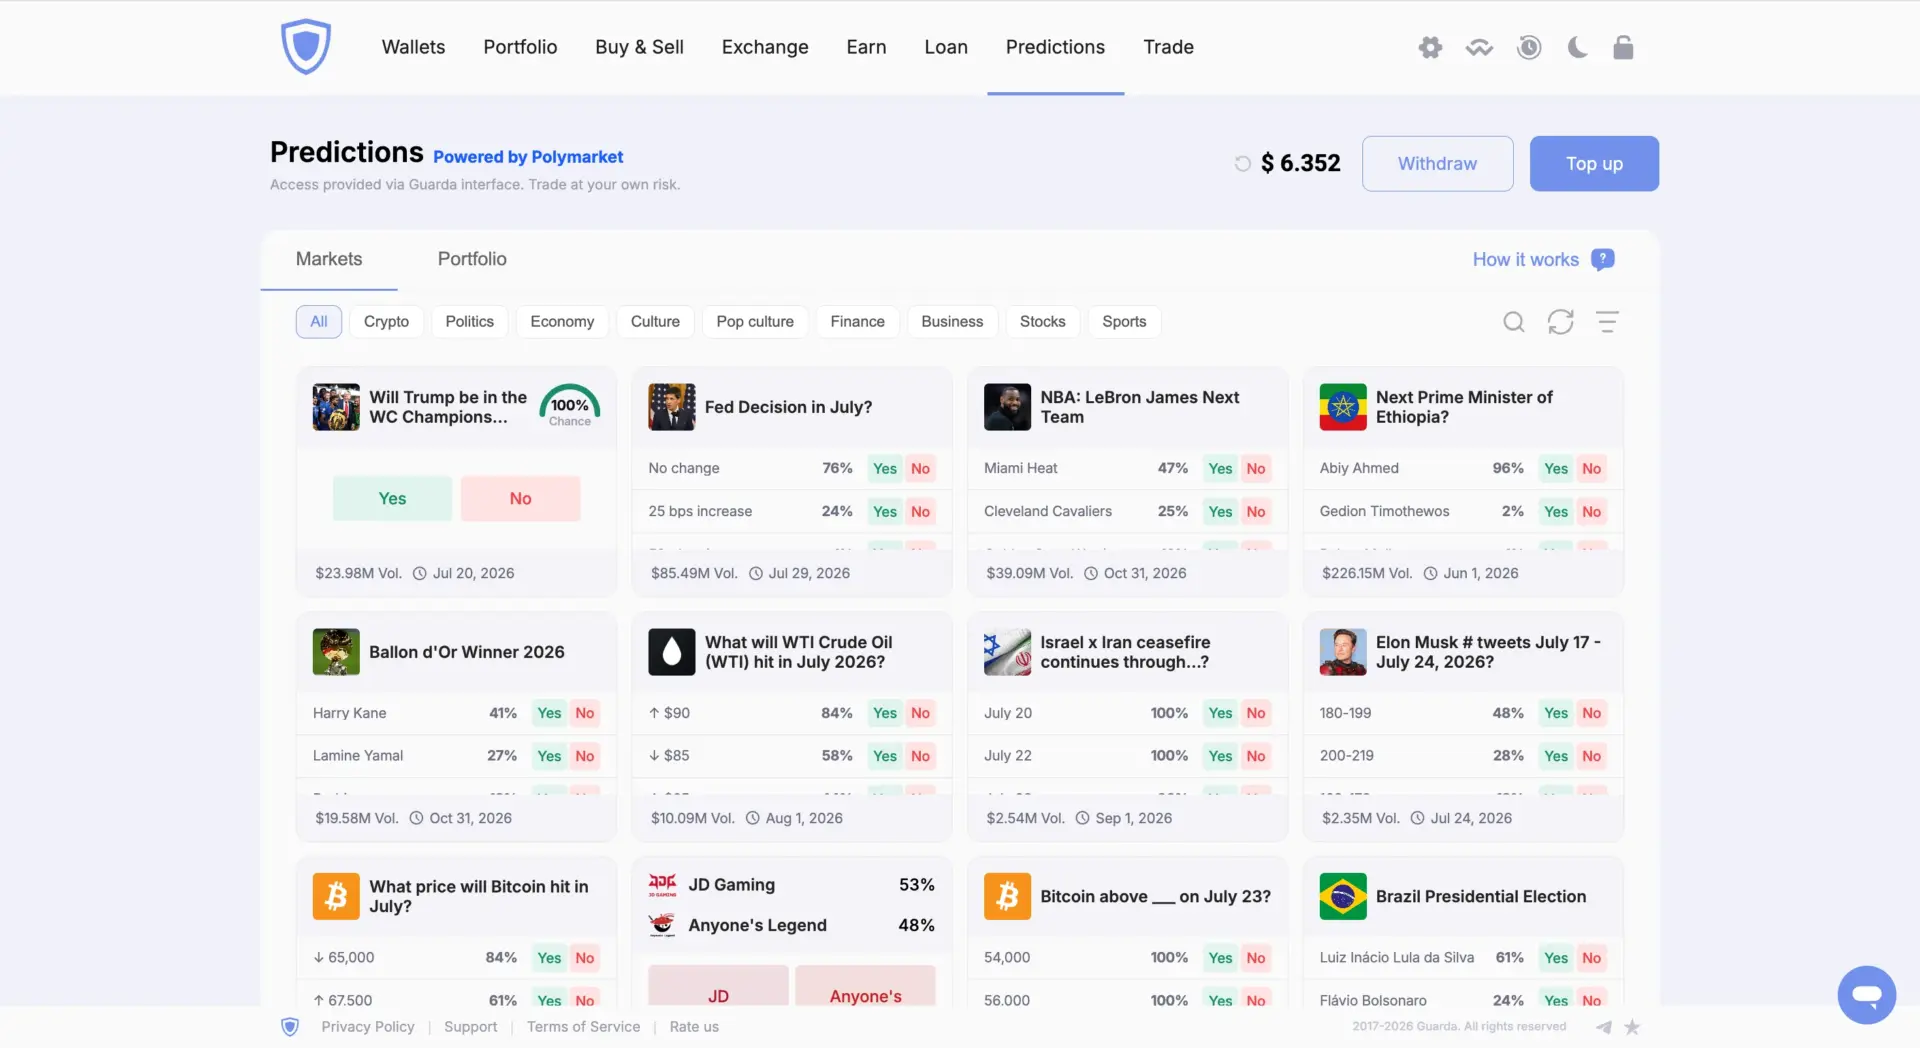
Task: Filter markets by Politics
Action: [469, 321]
